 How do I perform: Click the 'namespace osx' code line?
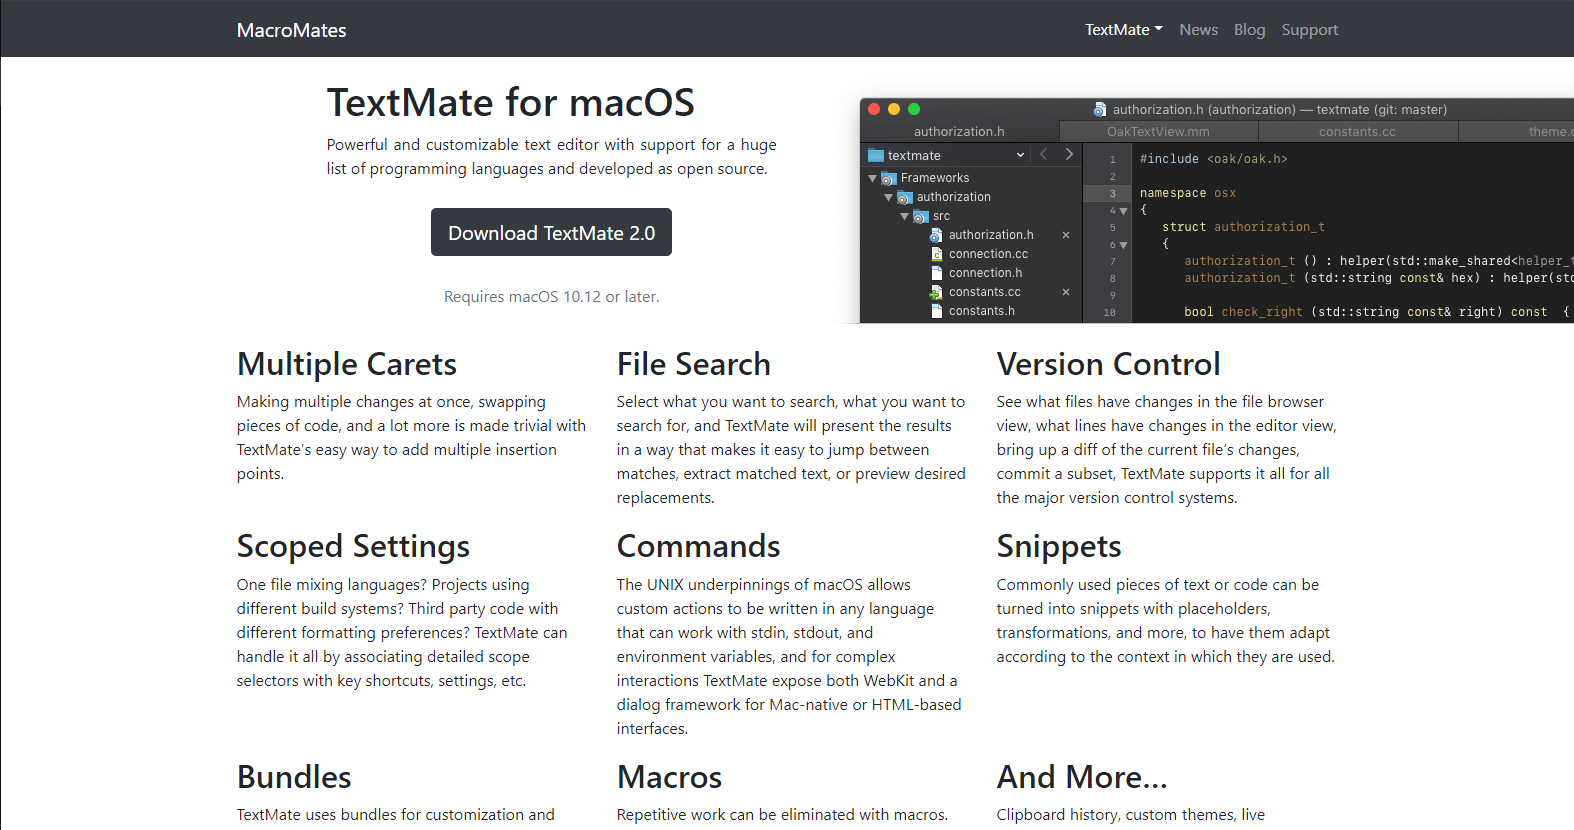pyautogui.click(x=1188, y=193)
